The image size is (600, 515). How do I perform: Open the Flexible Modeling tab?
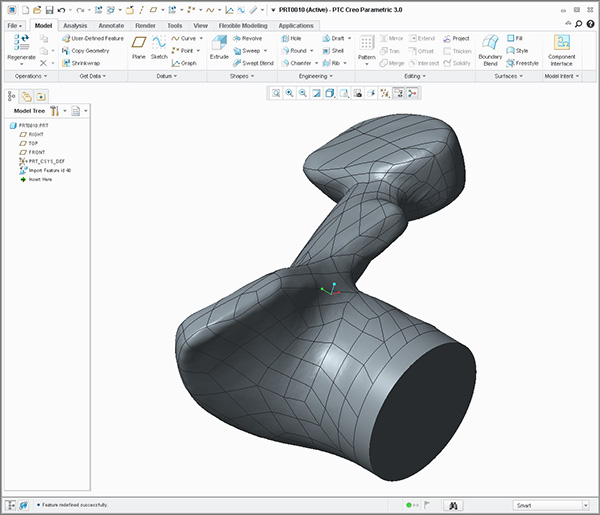point(243,26)
